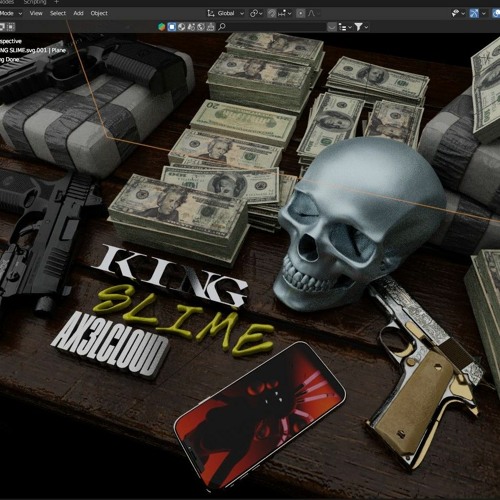Screen dimensions: 500x500
Task: Open the list display type selector
Action: [345, 27]
